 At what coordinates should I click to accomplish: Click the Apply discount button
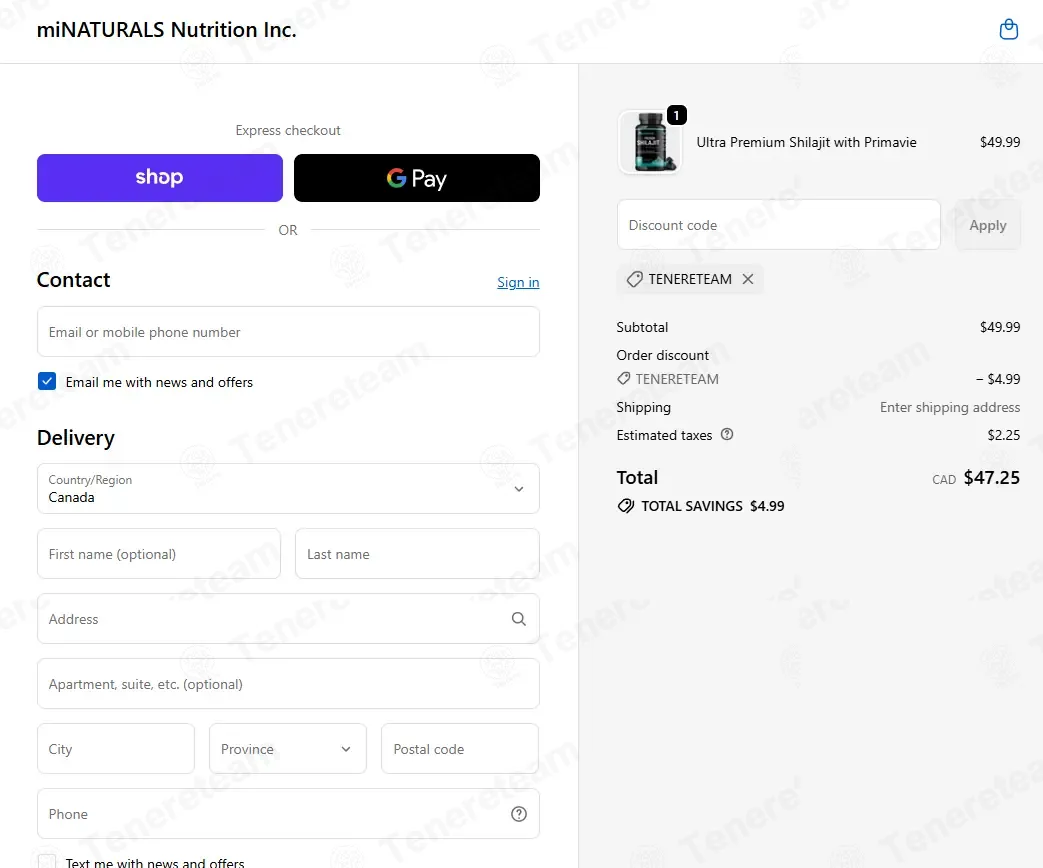click(x=988, y=225)
